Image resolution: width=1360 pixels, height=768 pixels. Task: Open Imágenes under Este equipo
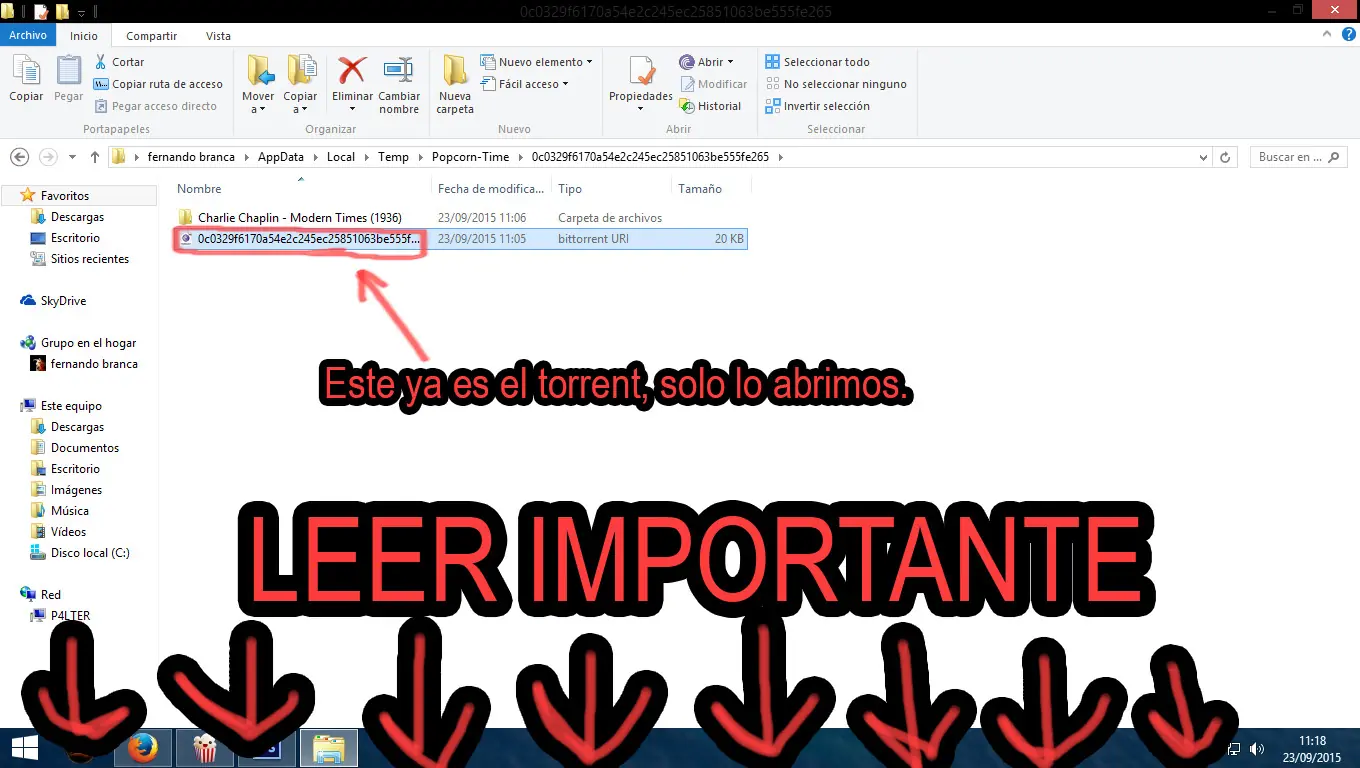point(76,490)
